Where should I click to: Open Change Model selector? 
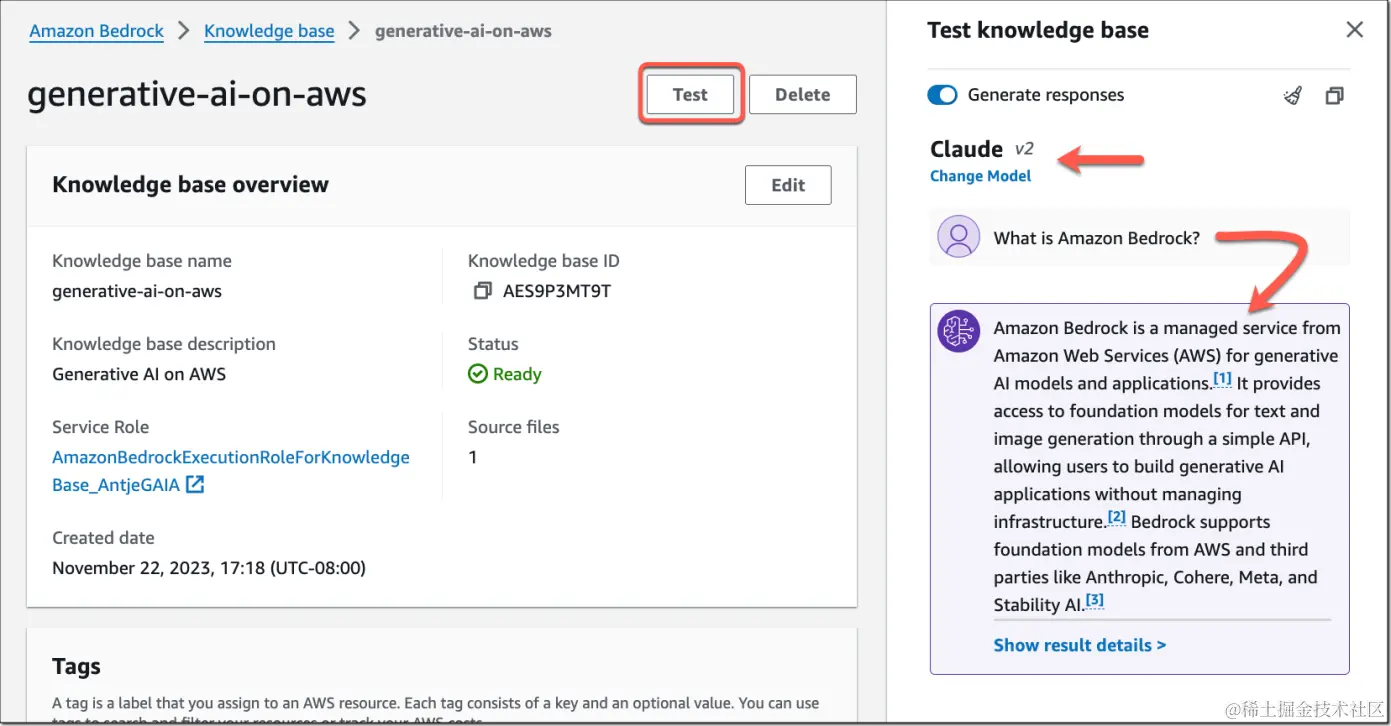pyautogui.click(x=980, y=176)
